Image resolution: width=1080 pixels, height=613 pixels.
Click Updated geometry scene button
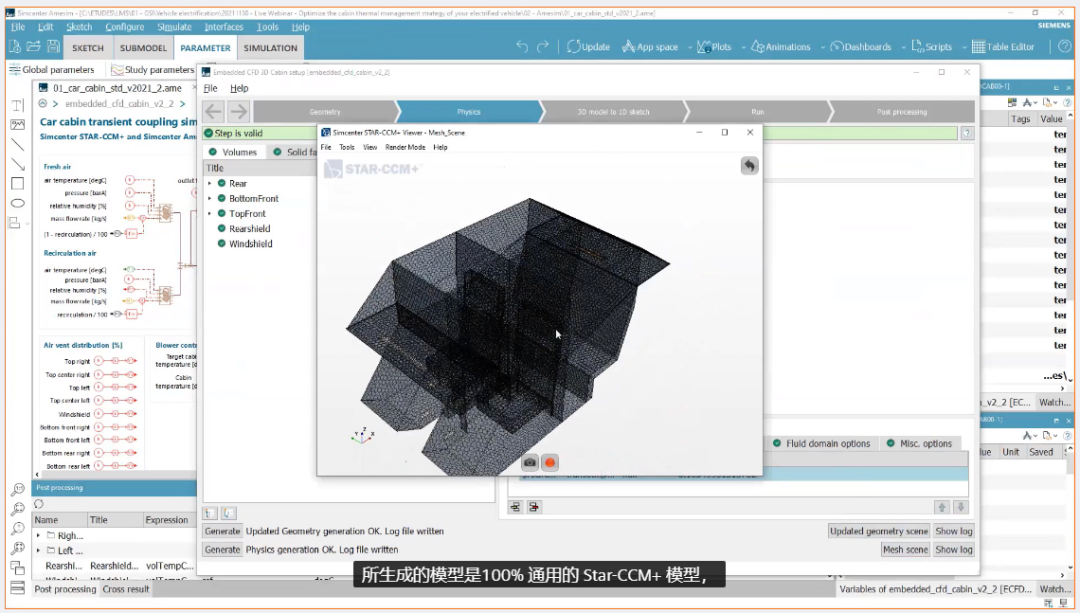coord(878,531)
